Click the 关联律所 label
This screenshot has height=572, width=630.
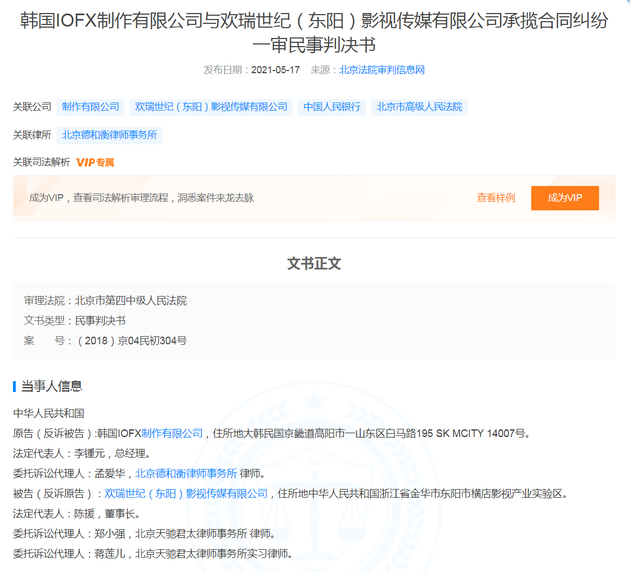(x=32, y=135)
